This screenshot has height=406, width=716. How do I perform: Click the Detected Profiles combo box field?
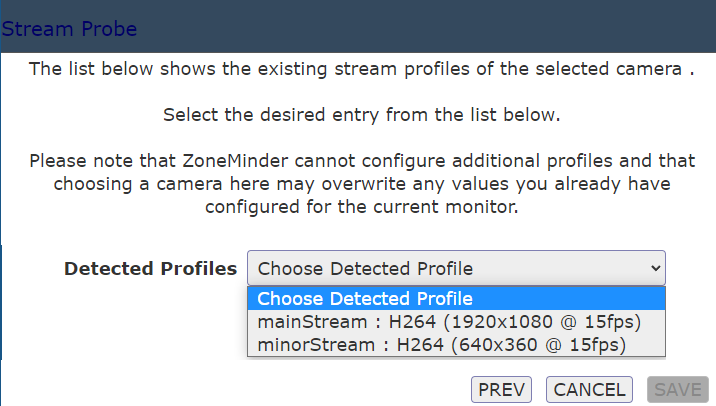click(456, 268)
